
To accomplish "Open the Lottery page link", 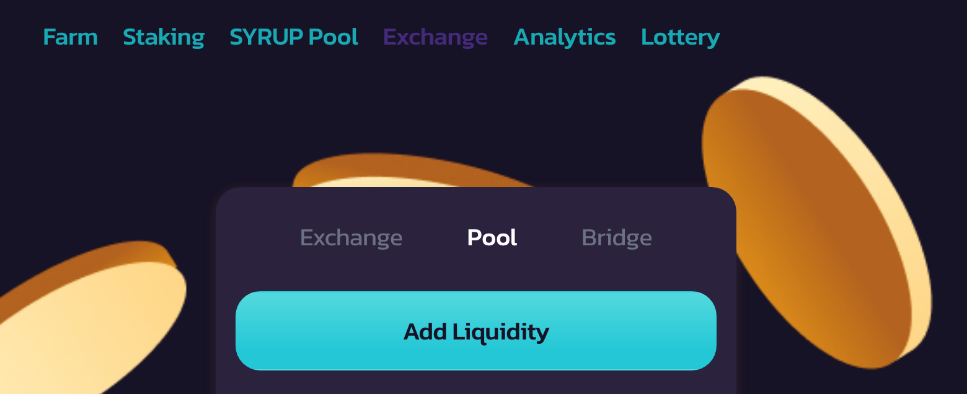I will tap(680, 38).
